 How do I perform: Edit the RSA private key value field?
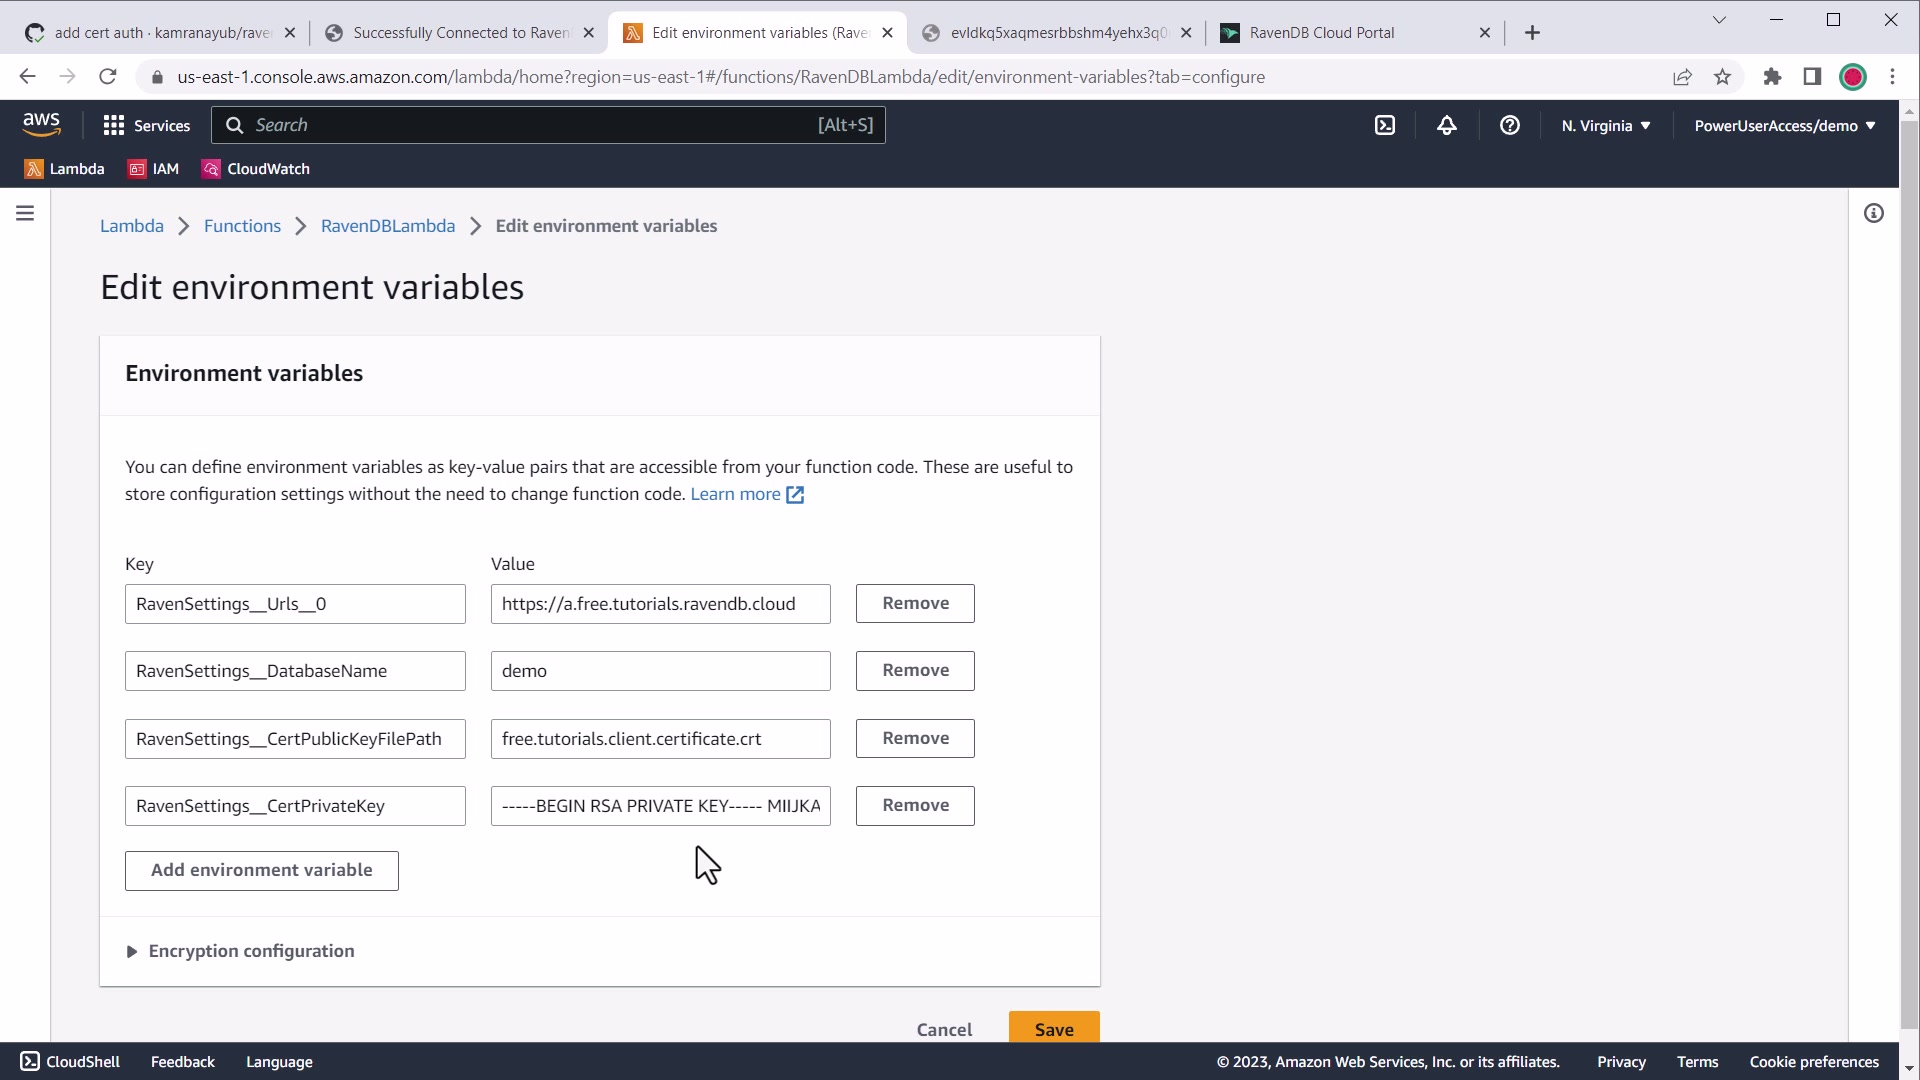pyautogui.click(x=660, y=806)
